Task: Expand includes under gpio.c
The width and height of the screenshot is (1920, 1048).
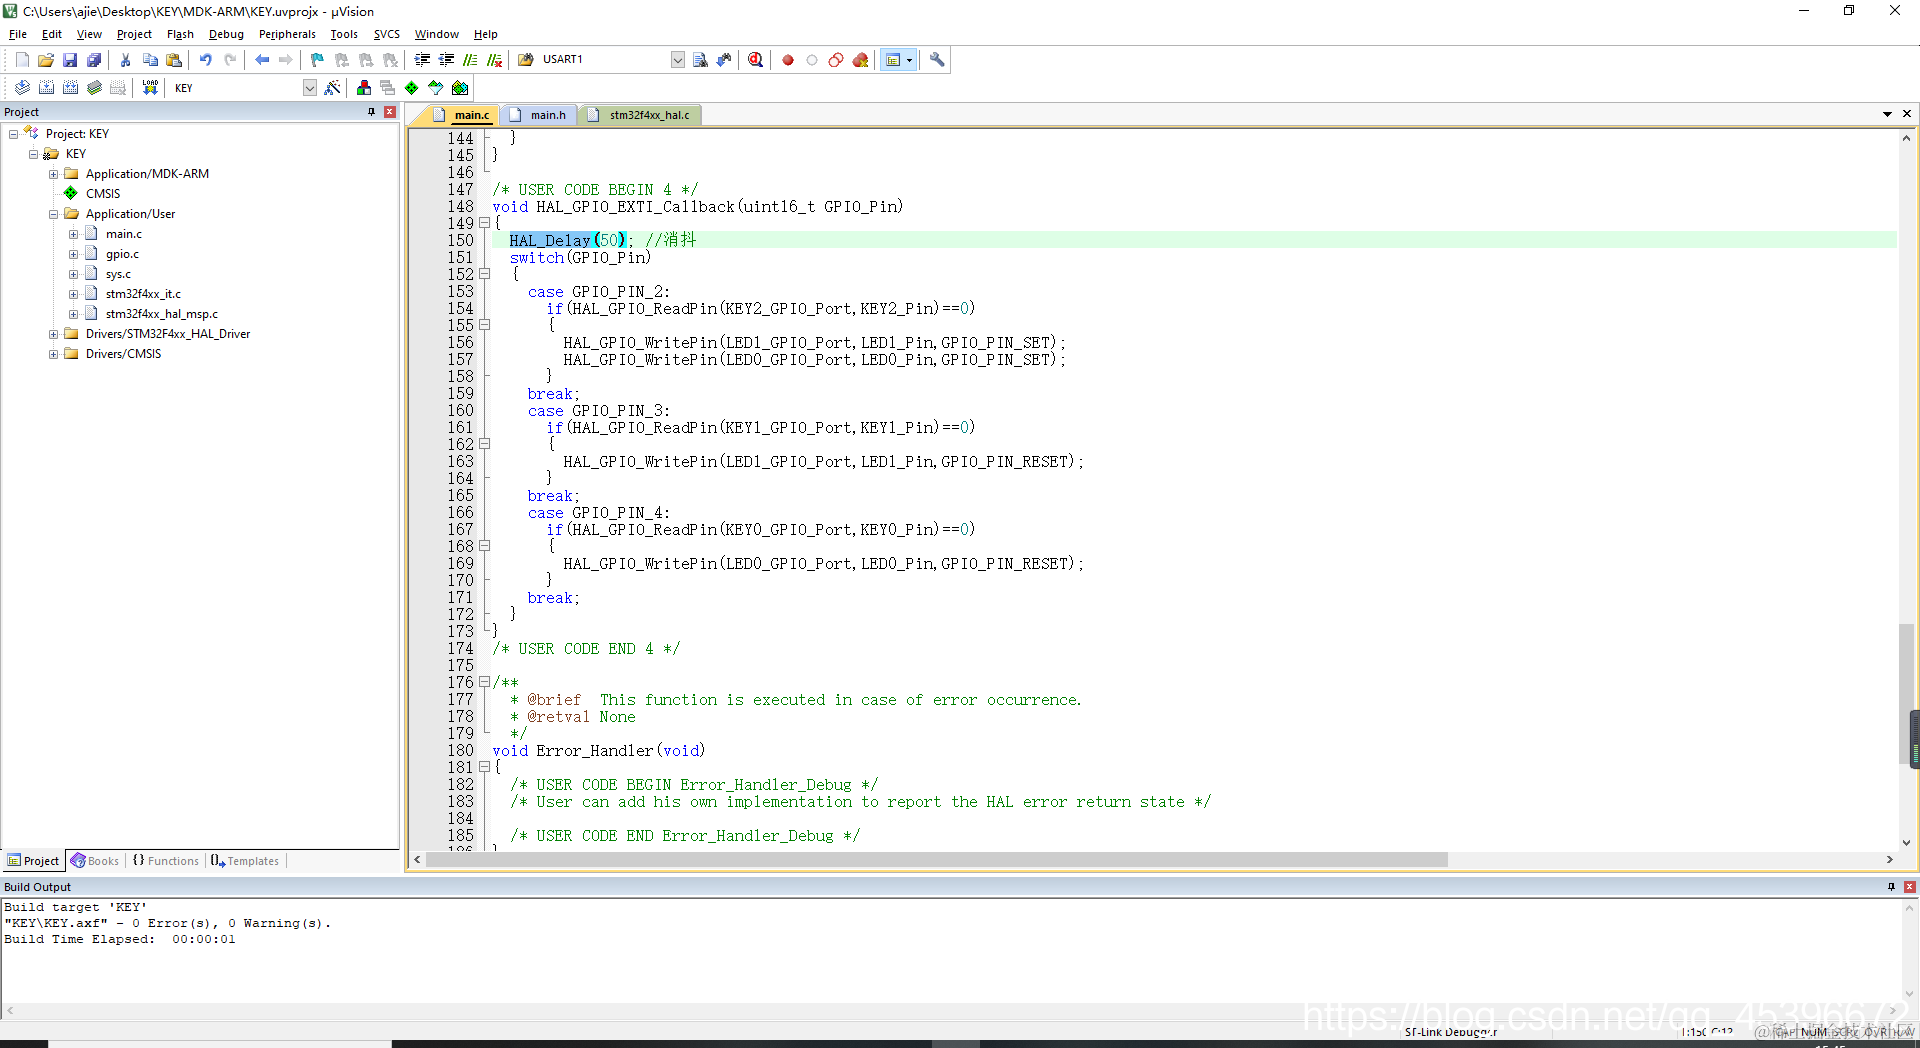Action: point(73,254)
